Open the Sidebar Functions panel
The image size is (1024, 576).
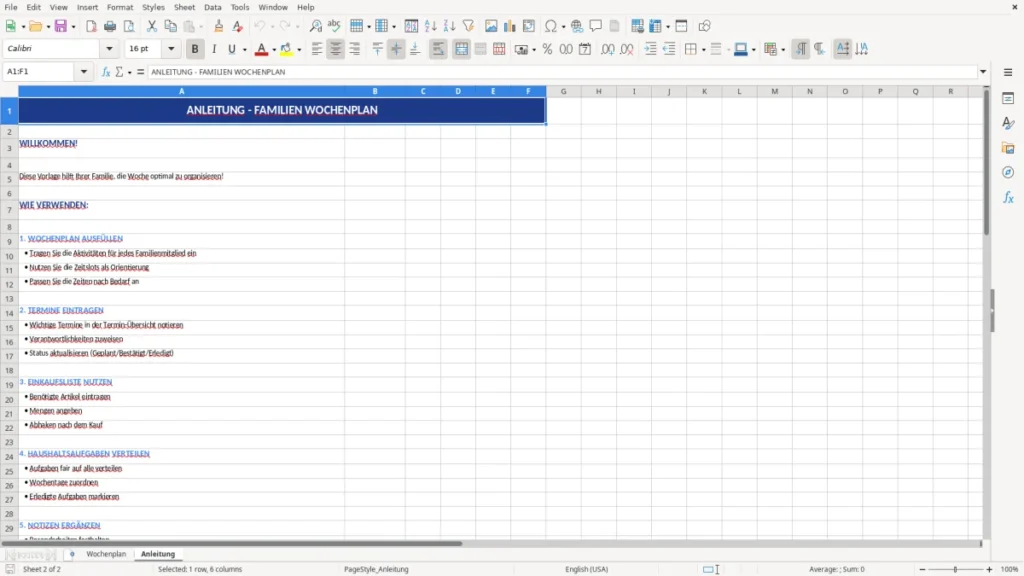pyautogui.click(x=1008, y=197)
